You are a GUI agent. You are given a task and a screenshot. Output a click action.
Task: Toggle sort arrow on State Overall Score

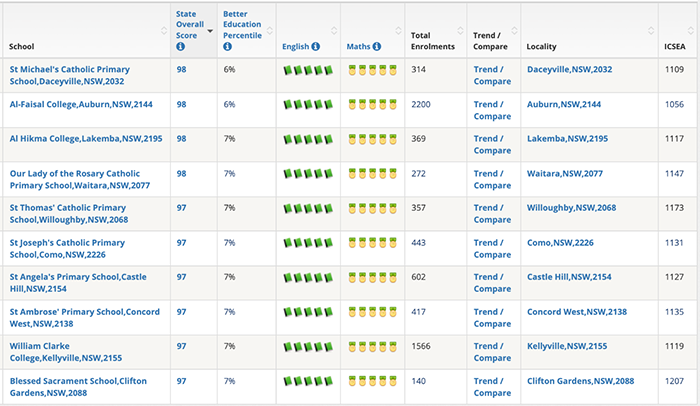[210, 31]
